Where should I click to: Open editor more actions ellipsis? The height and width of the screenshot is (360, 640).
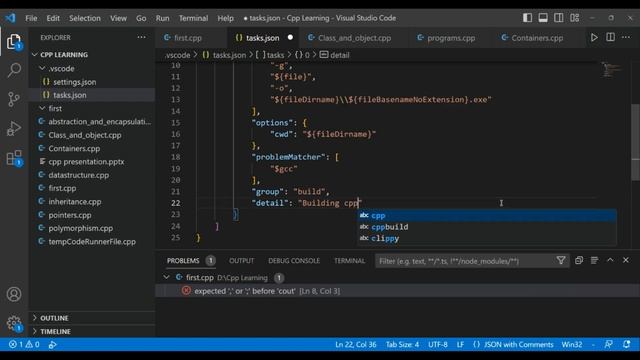(x=626, y=37)
